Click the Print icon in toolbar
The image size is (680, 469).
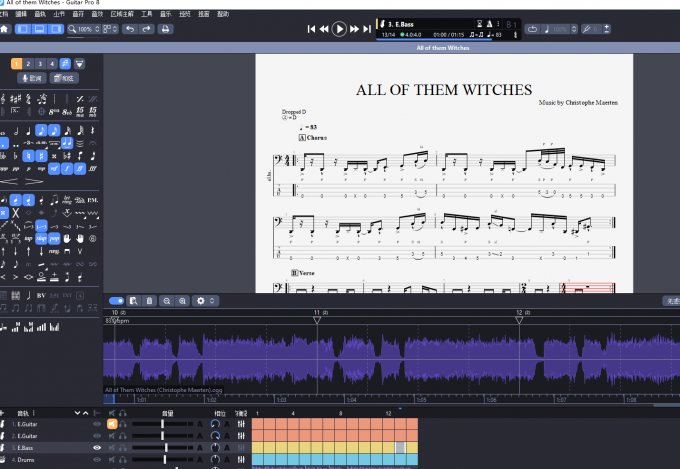coord(165,29)
